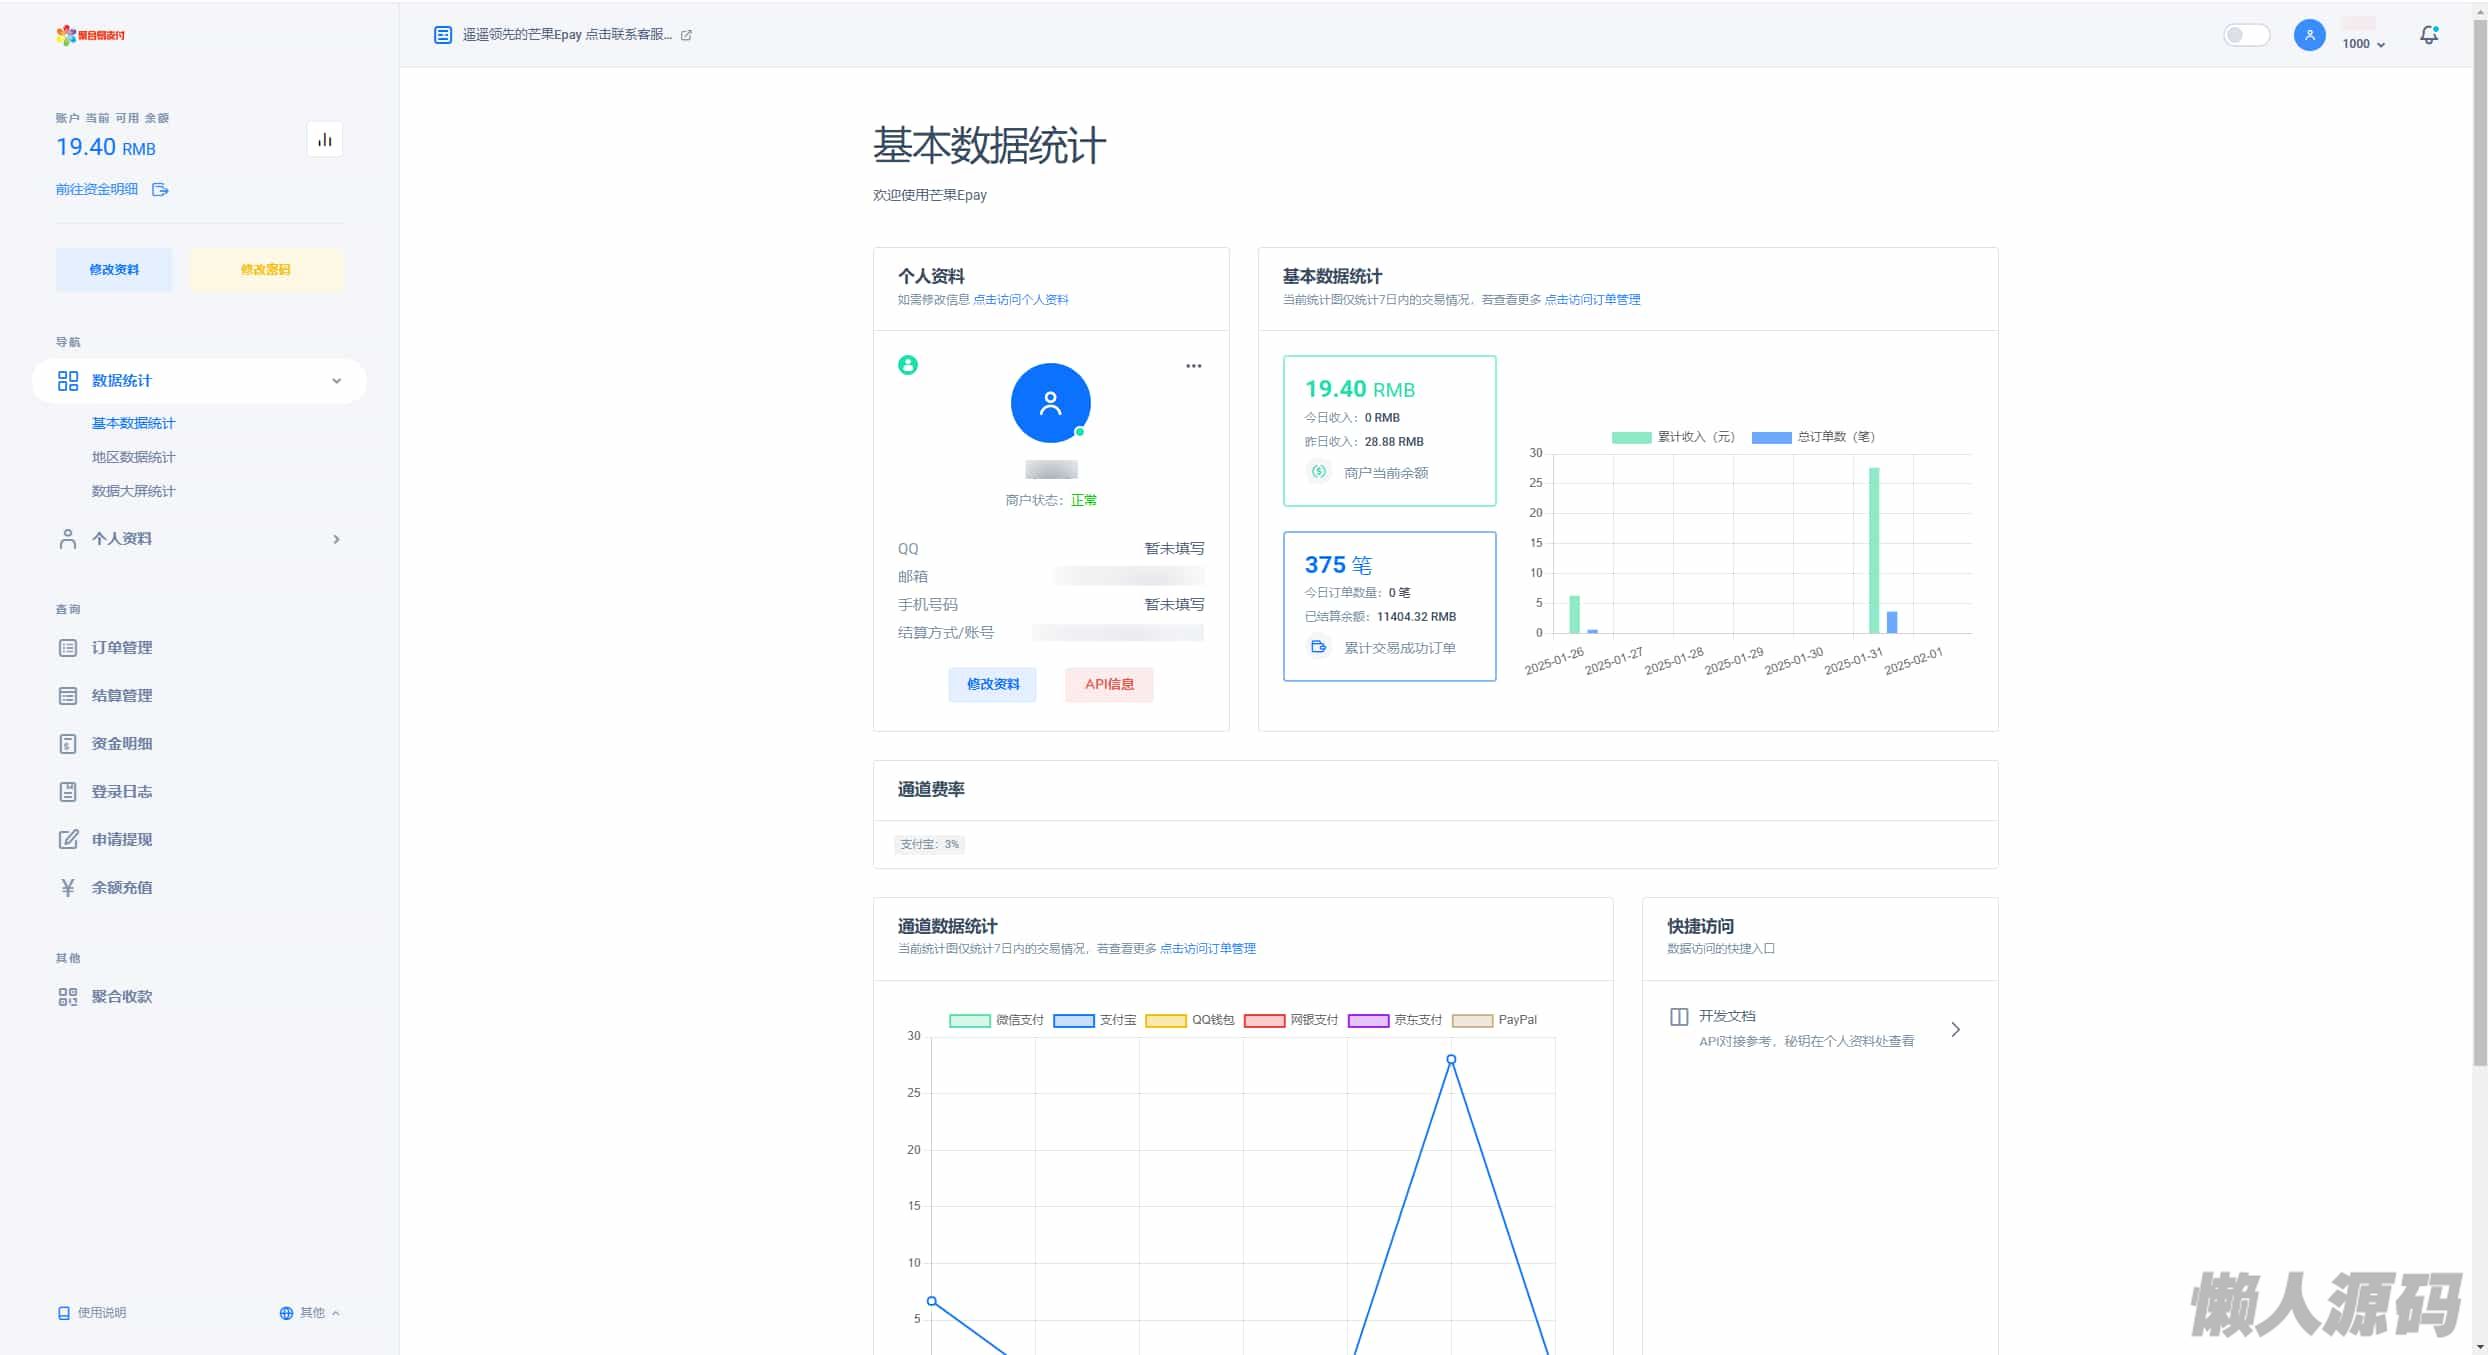
Task: Click the three-dots menu in the profile card
Action: pyautogui.click(x=1193, y=366)
